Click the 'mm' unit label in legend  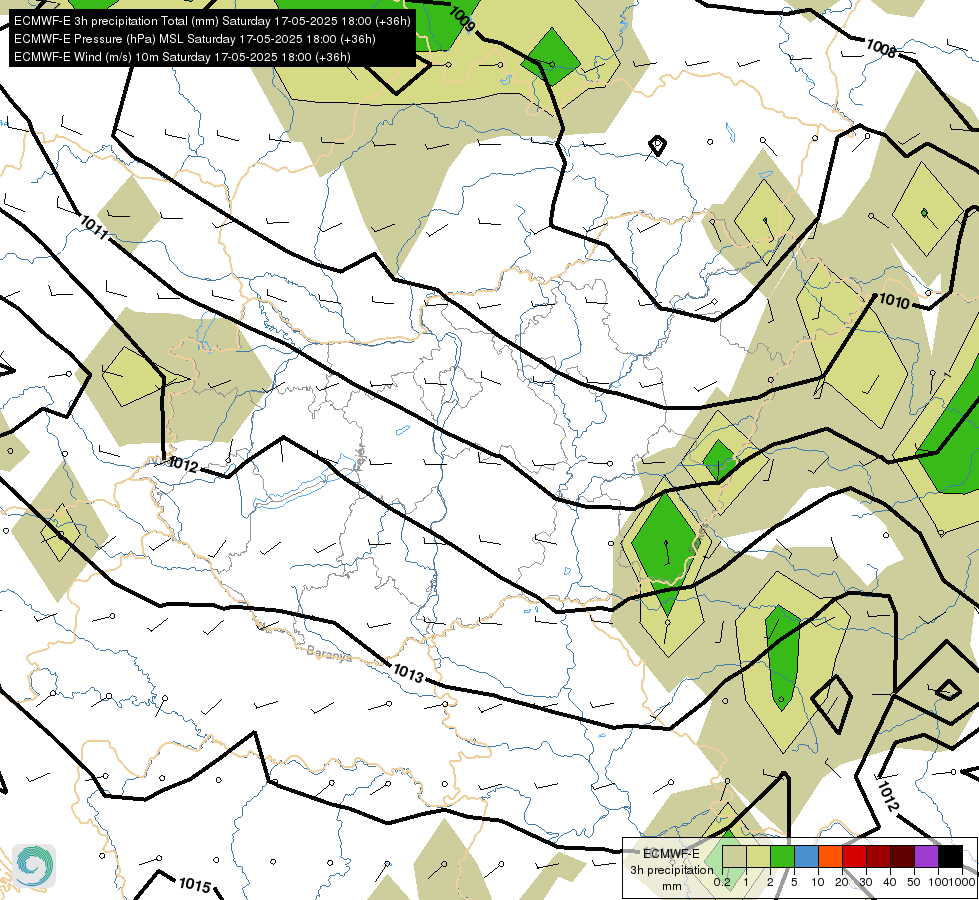tap(672, 886)
